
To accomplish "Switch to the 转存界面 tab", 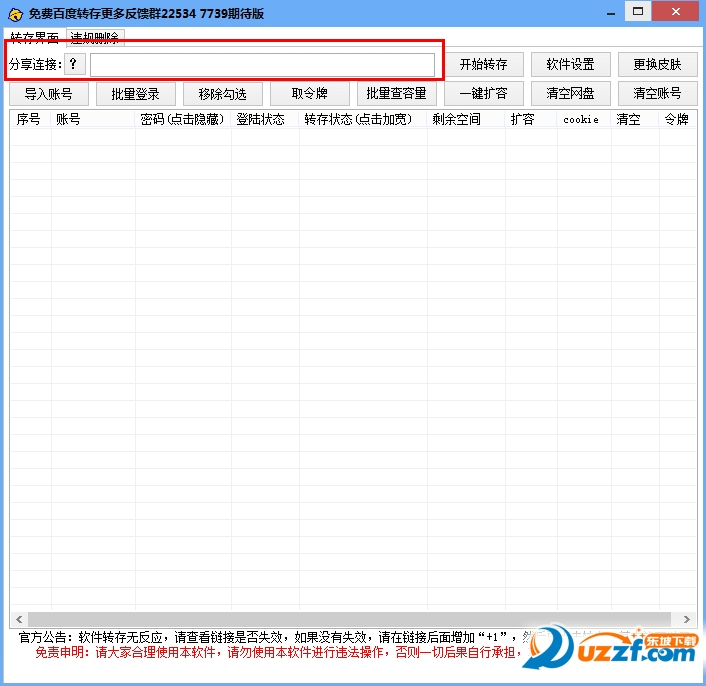I will pos(35,37).
